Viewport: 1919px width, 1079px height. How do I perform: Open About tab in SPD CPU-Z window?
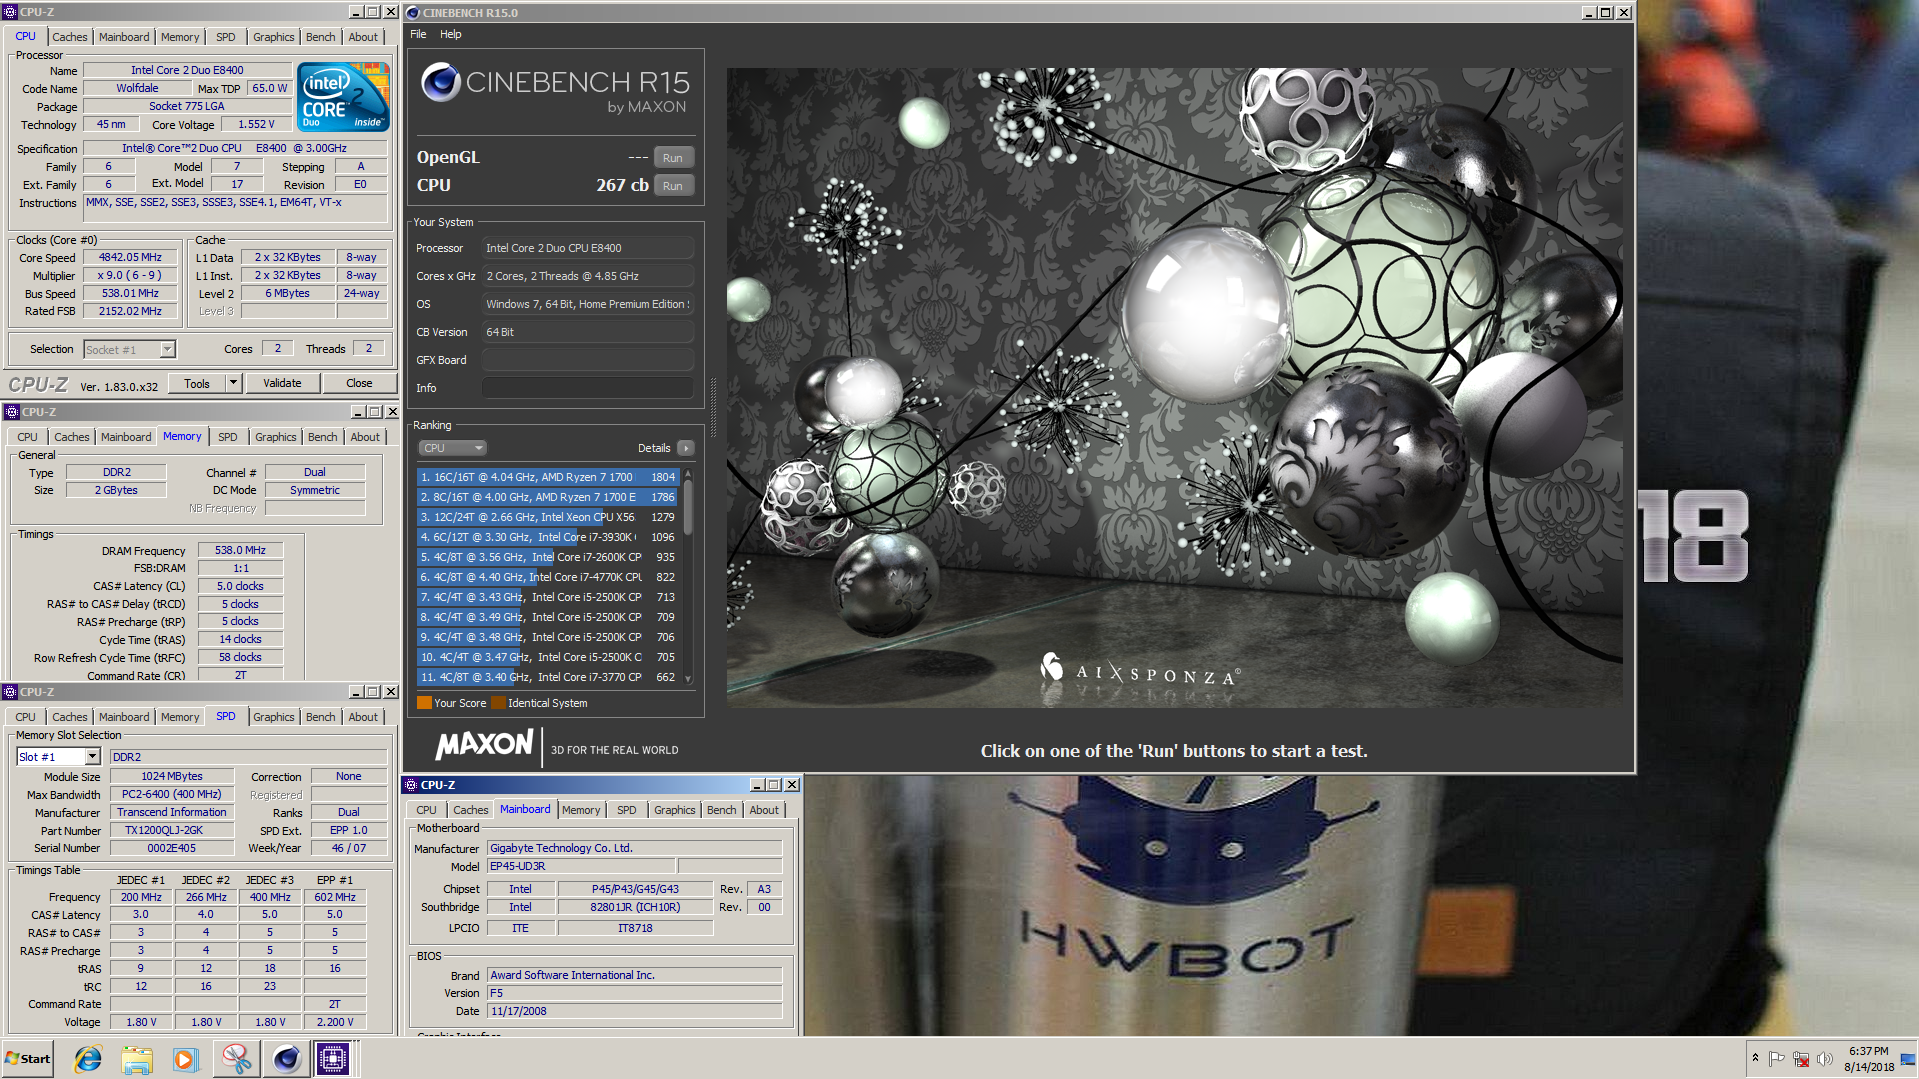(363, 717)
